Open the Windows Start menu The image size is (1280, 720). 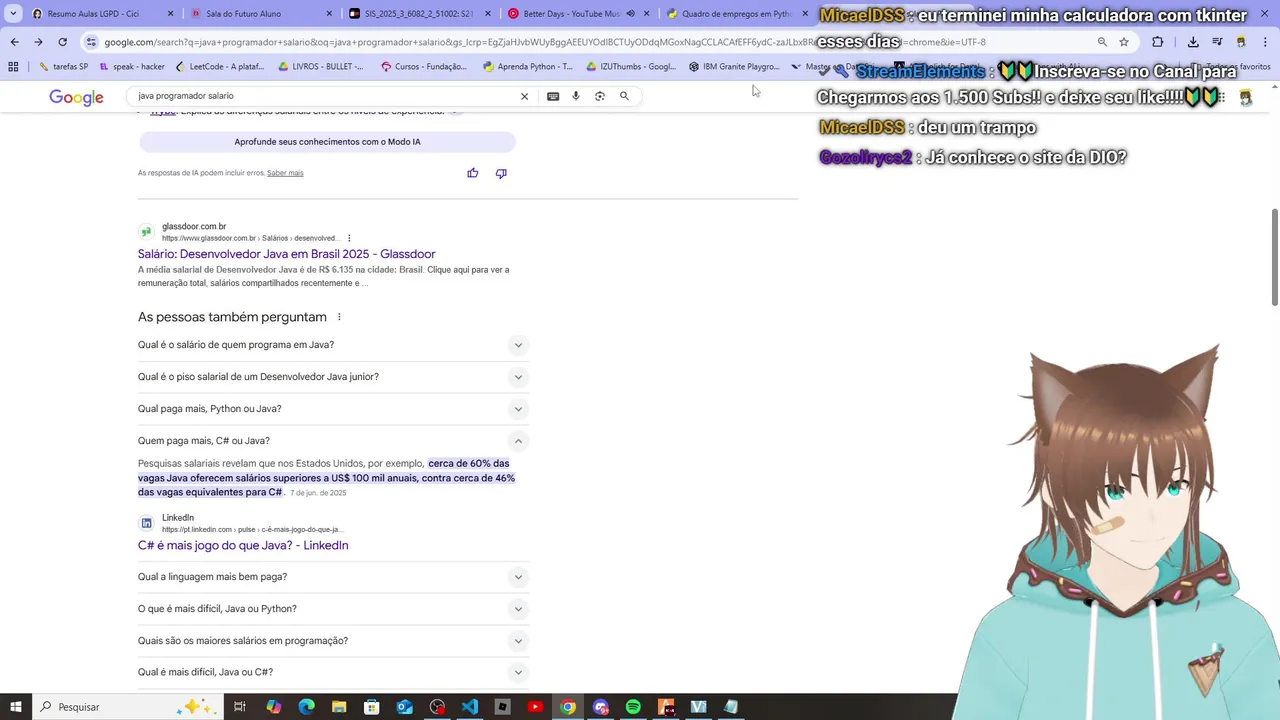[16, 707]
